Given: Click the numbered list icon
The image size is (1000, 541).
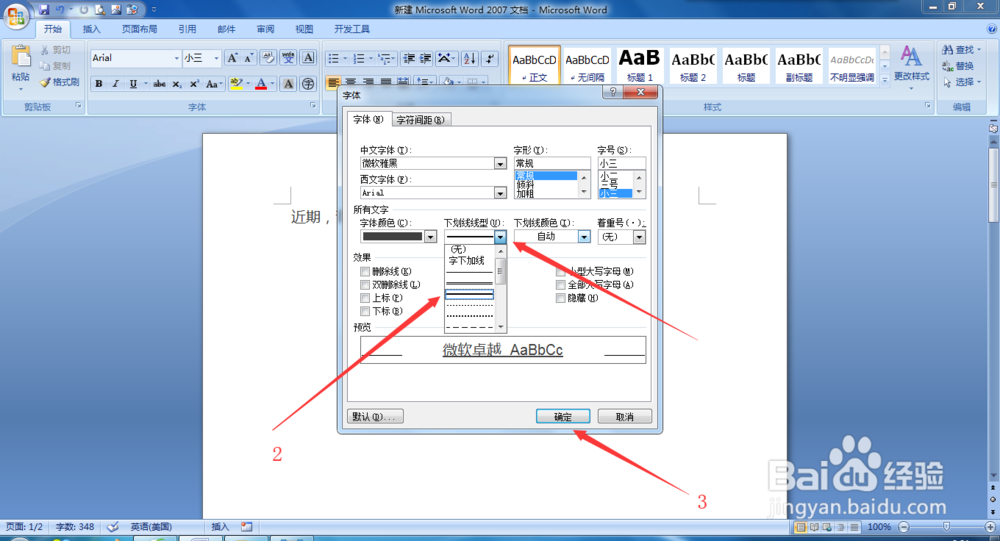Looking at the screenshot, I should [359, 59].
